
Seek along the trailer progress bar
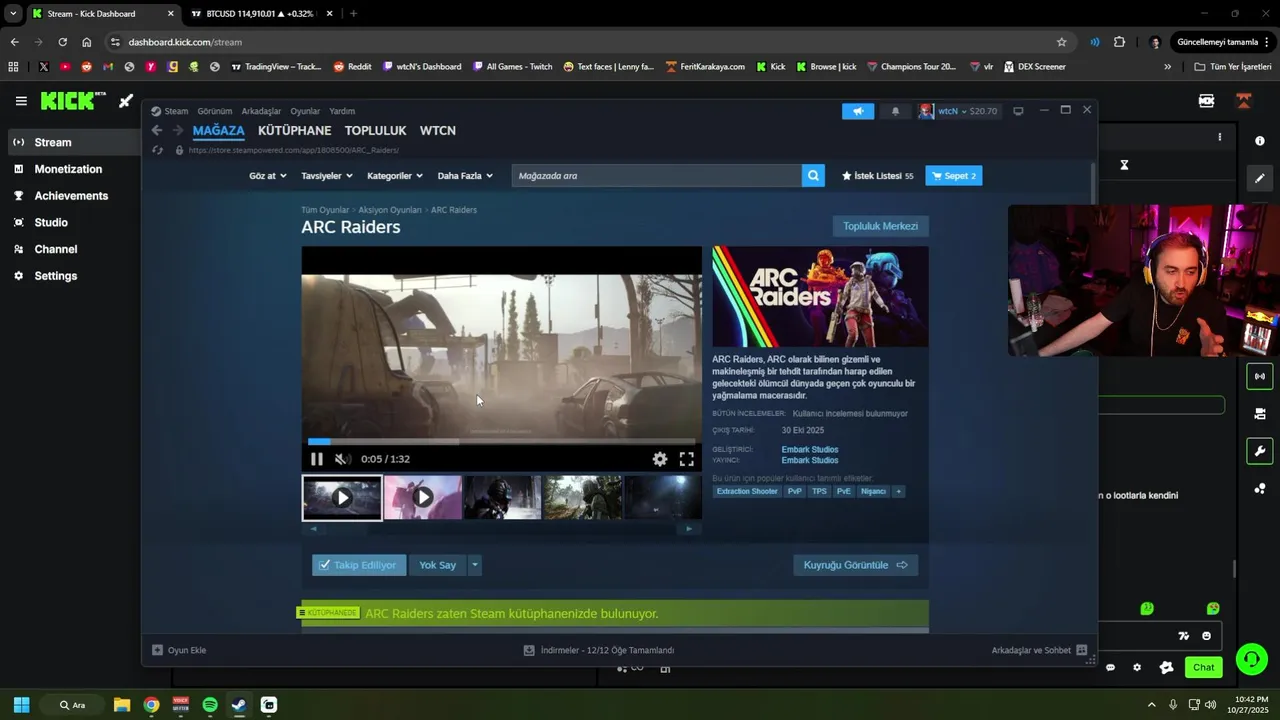[x=502, y=441]
